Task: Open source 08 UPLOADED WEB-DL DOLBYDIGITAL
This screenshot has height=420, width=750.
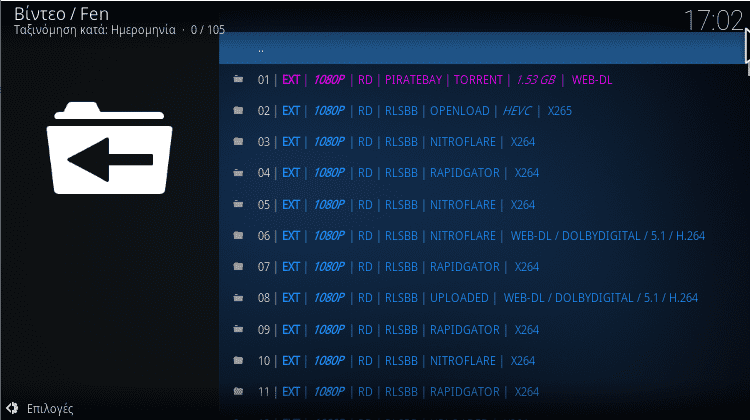Action: pos(483,298)
